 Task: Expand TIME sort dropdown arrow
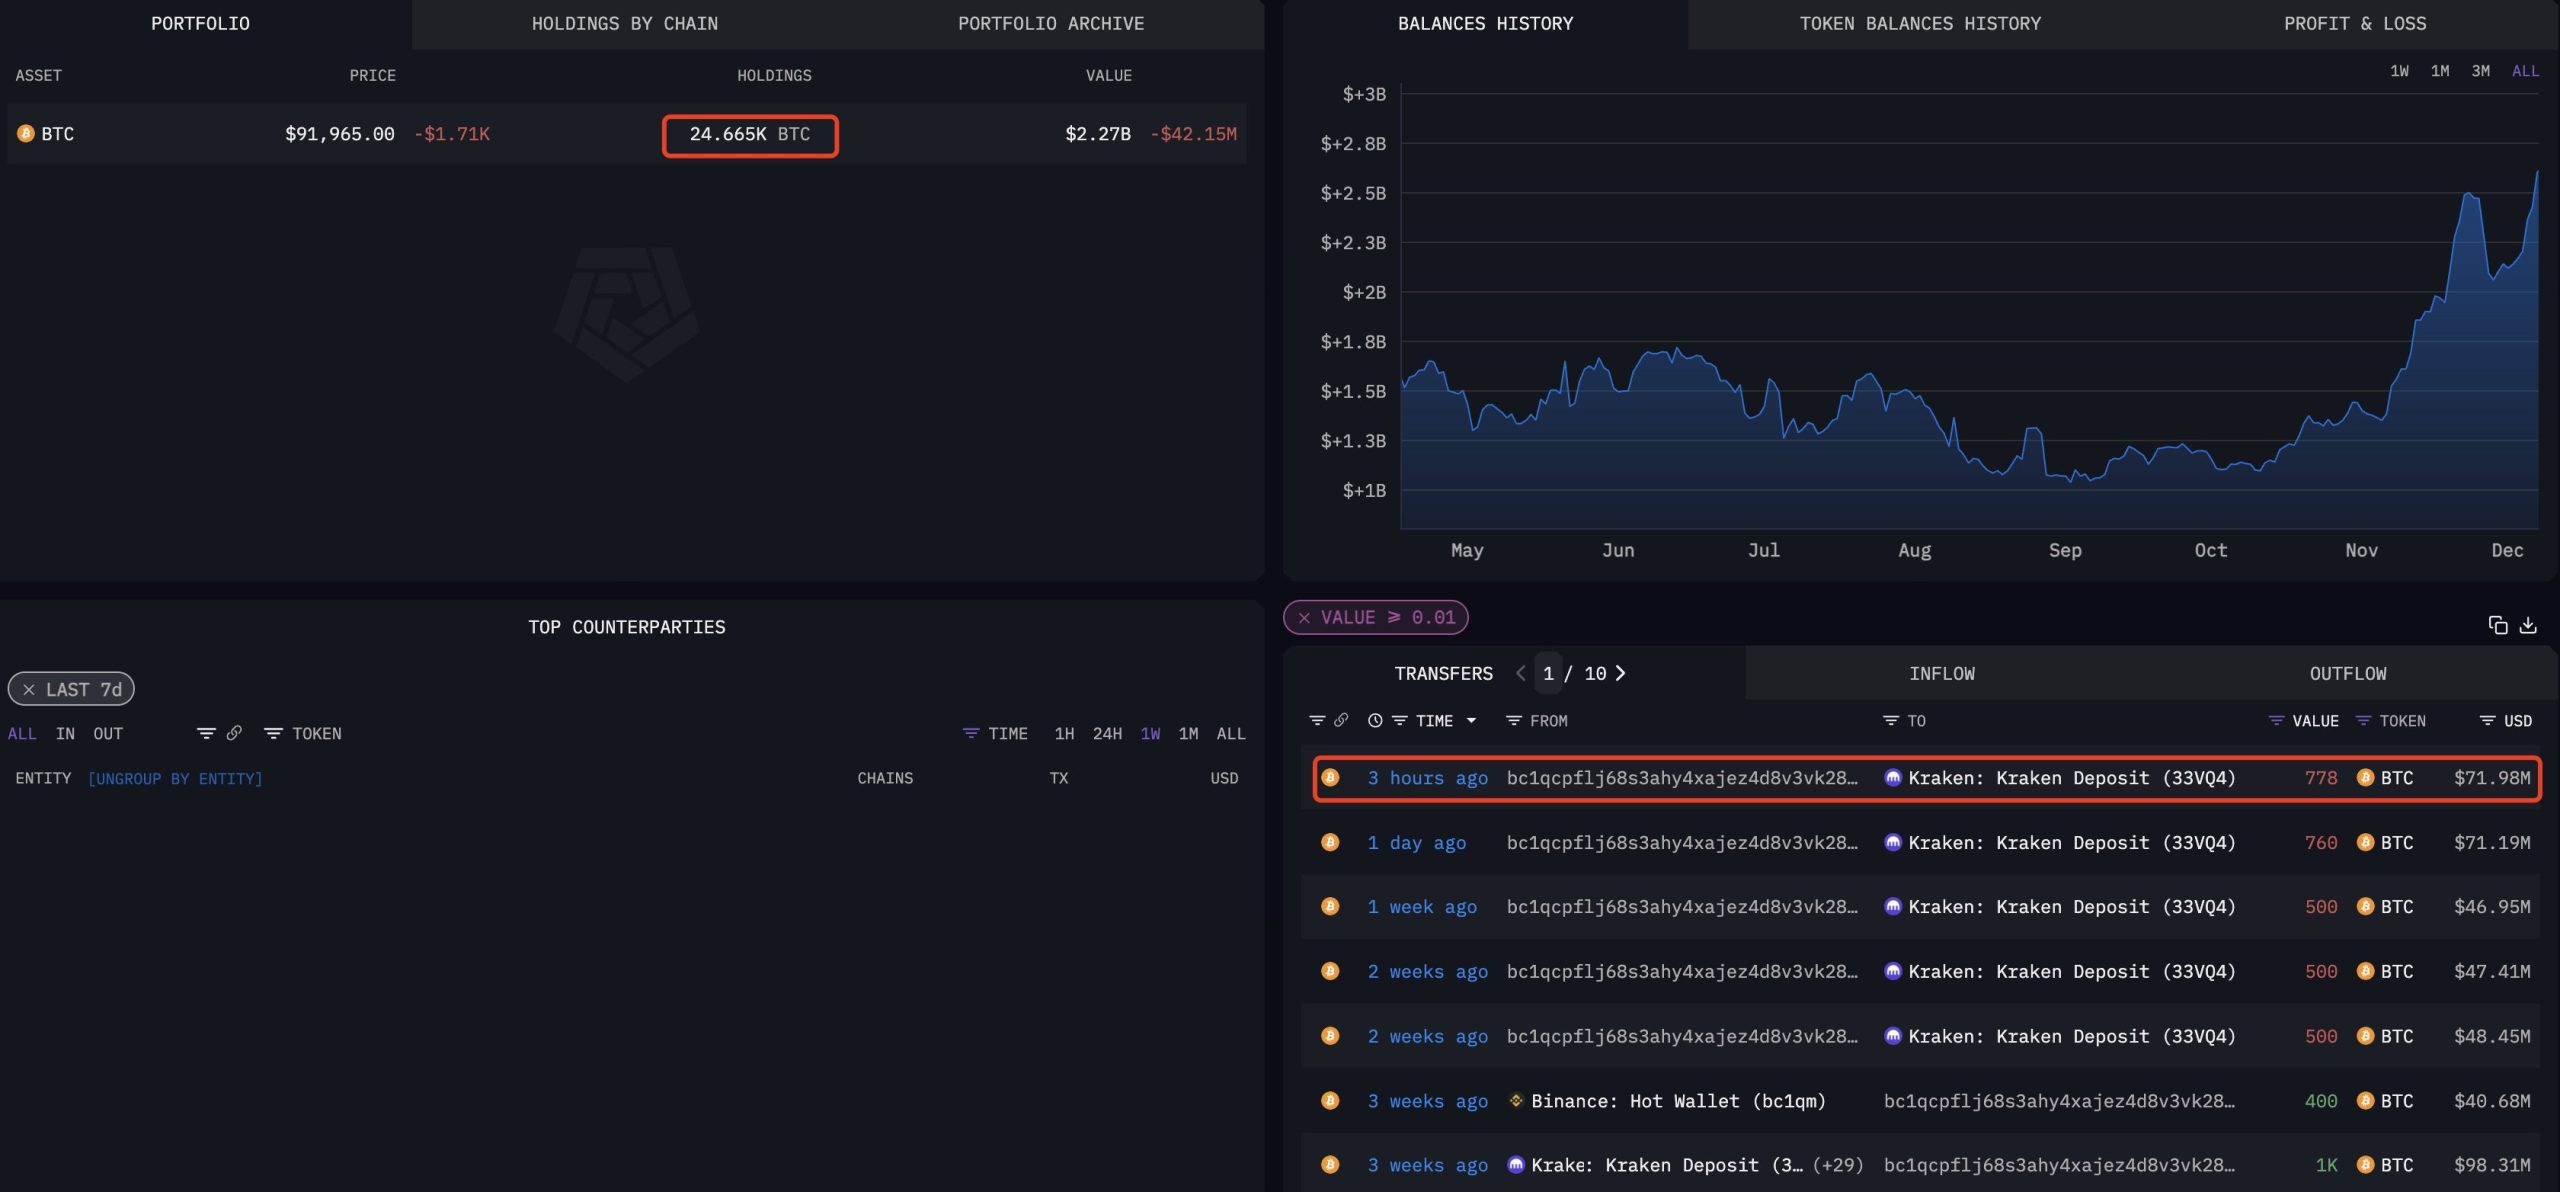click(x=1471, y=720)
